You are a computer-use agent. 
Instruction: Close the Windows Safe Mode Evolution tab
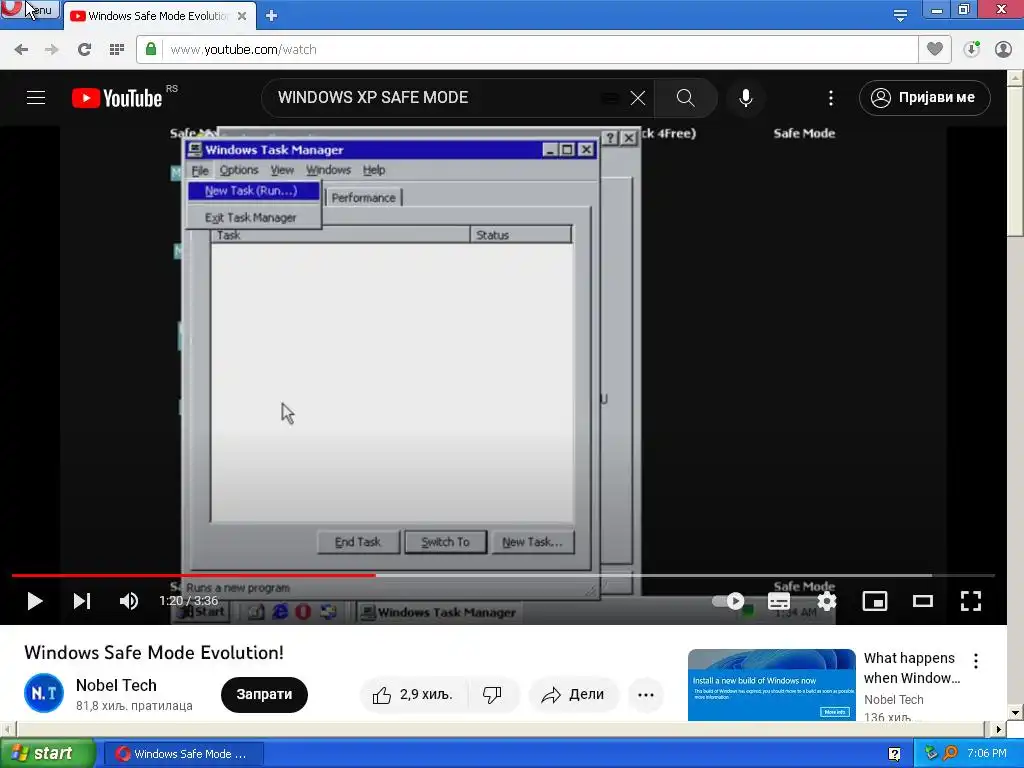tap(242, 16)
